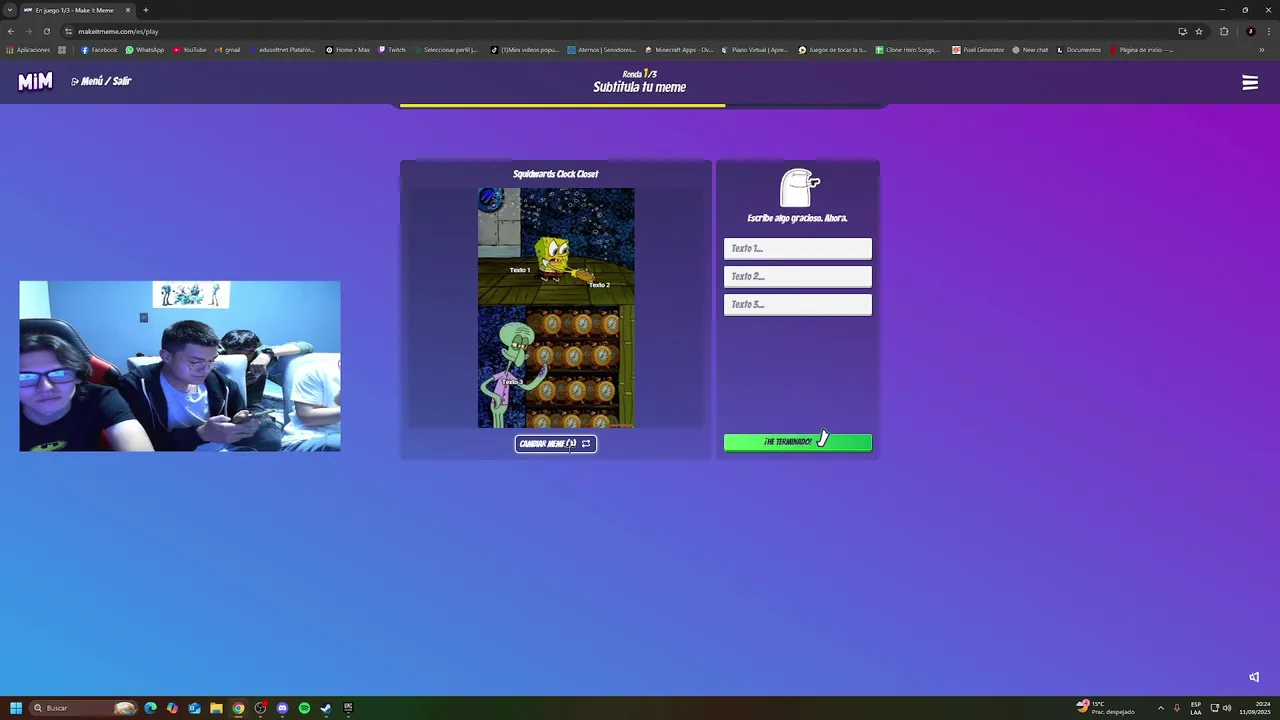Open clock and date 20:24

1254,708
